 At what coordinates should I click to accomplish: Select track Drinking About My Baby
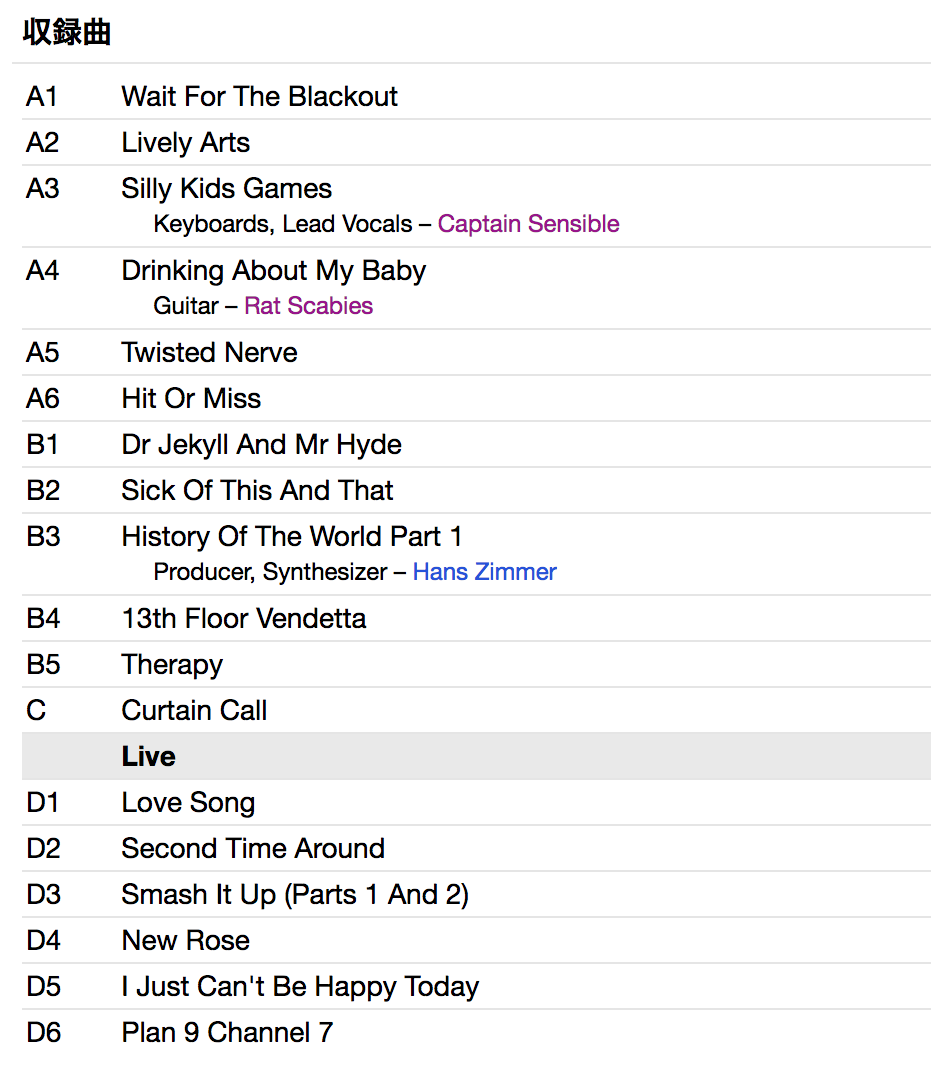click(x=273, y=270)
